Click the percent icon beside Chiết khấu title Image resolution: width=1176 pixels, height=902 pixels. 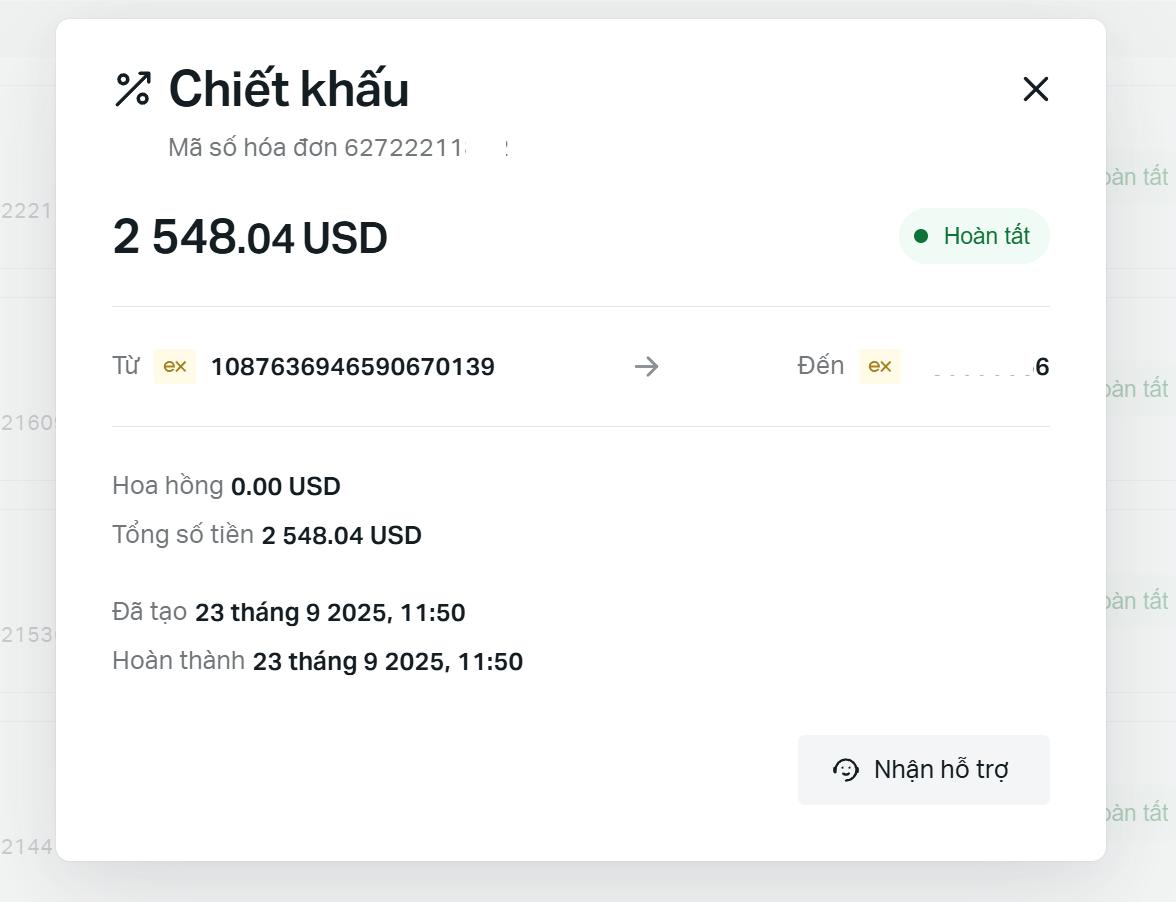pyautogui.click(x=132, y=89)
